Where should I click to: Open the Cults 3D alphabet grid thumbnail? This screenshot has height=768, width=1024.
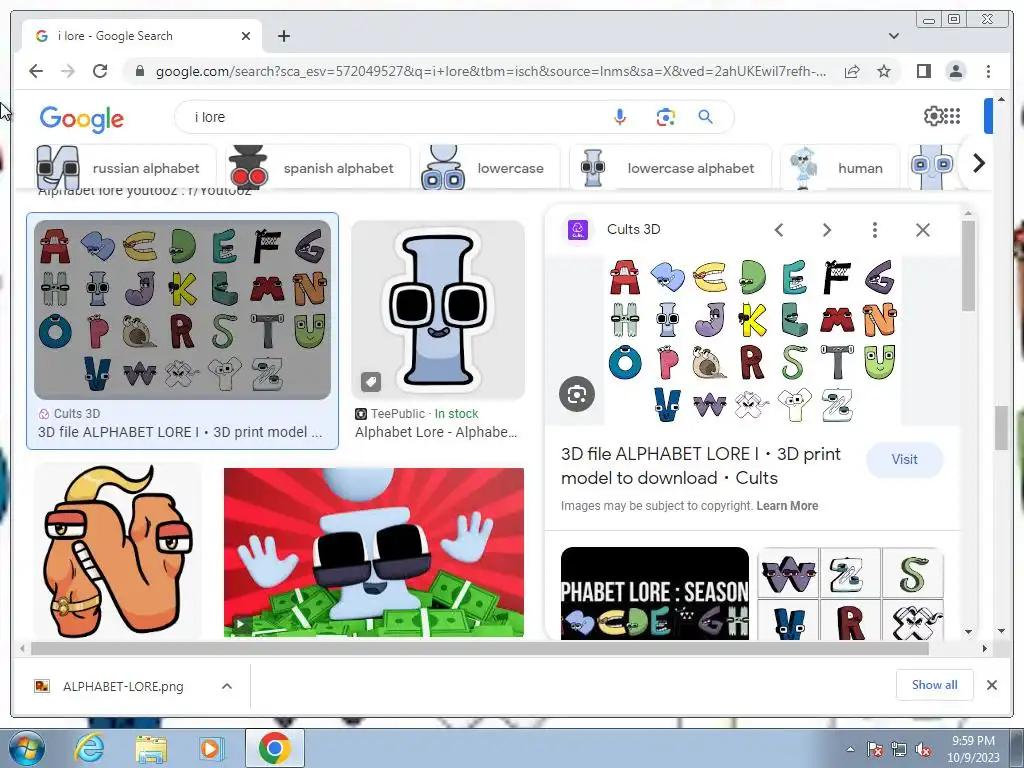tap(182, 310)
